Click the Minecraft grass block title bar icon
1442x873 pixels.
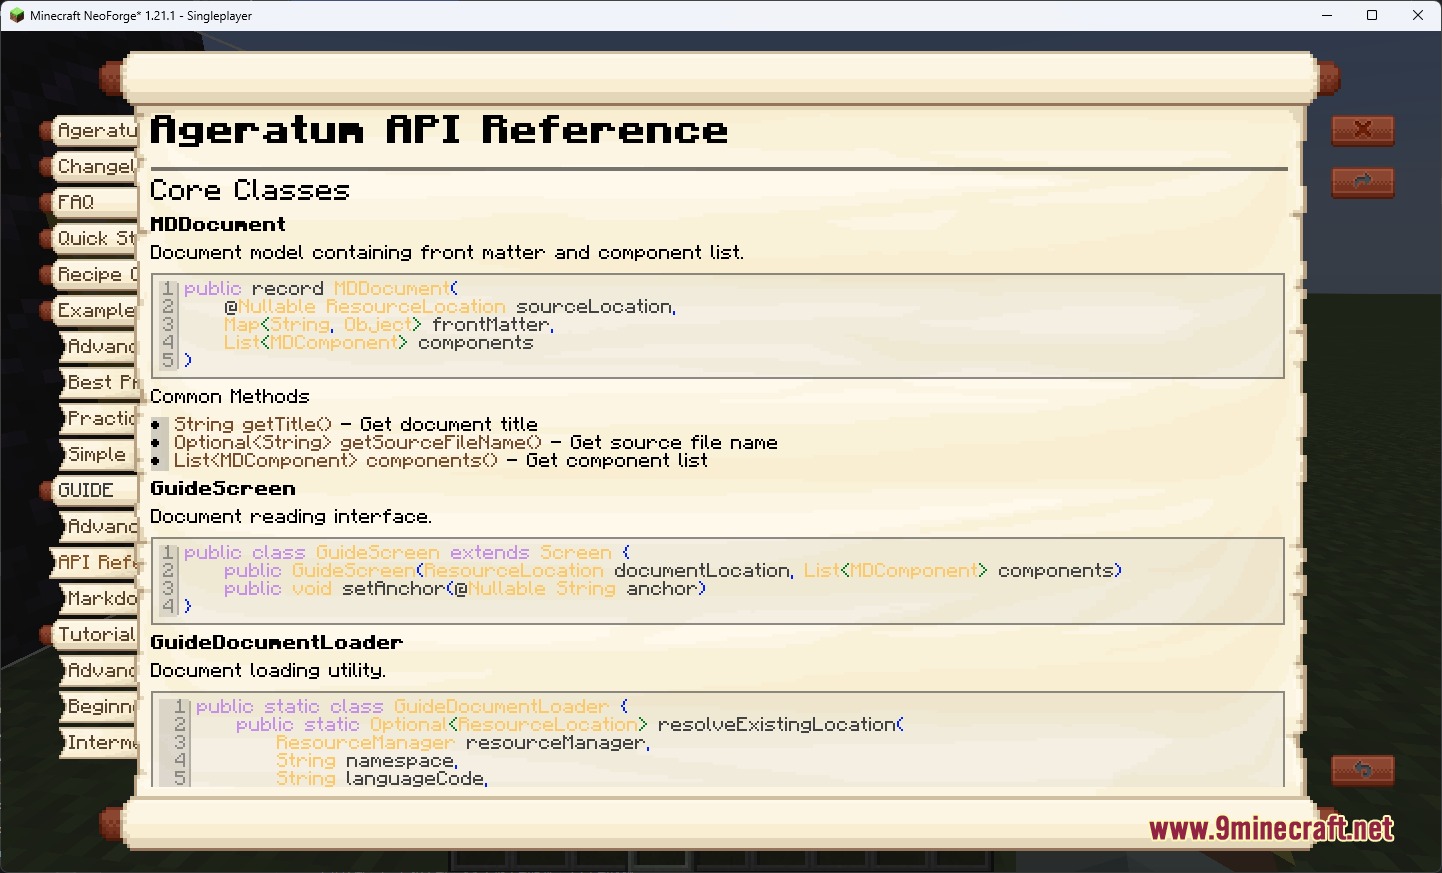(16, 15)
